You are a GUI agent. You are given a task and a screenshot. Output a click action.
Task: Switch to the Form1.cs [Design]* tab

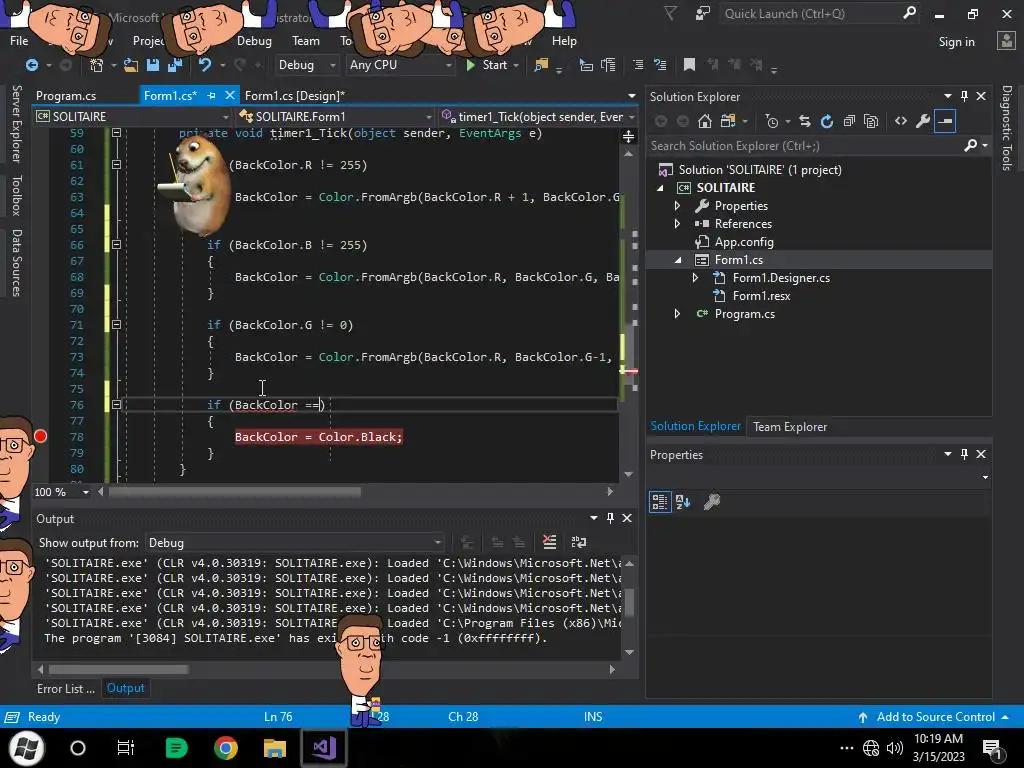click(295, 95)
